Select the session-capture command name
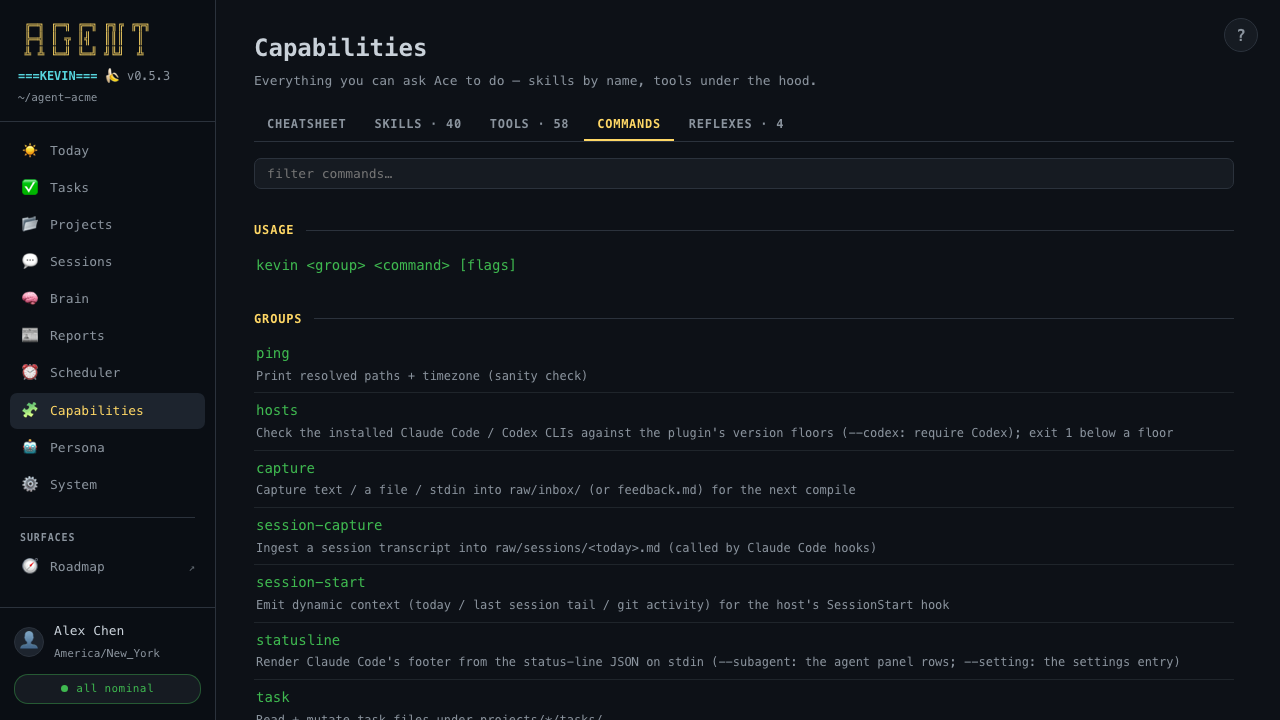Screen dimensions: 1280x720 click(319, 525)
